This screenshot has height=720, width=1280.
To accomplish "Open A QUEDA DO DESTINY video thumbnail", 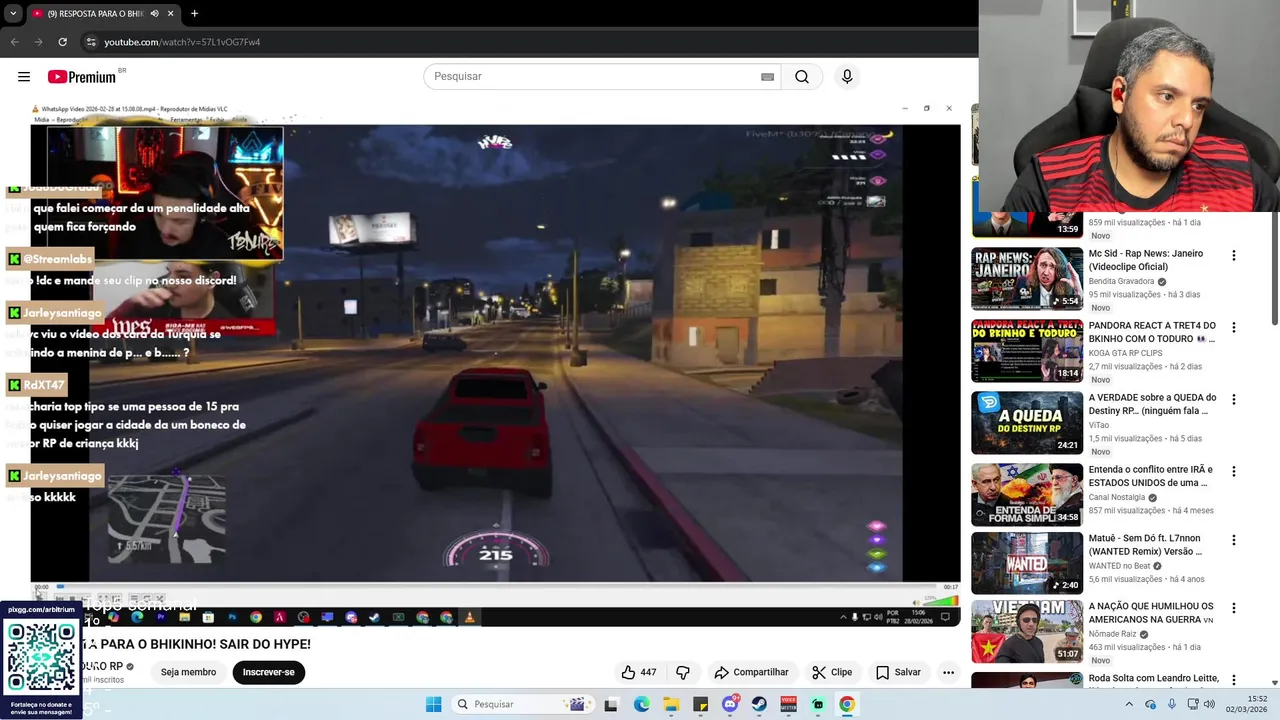I will pyautogui.click(x=1027, y=423).
